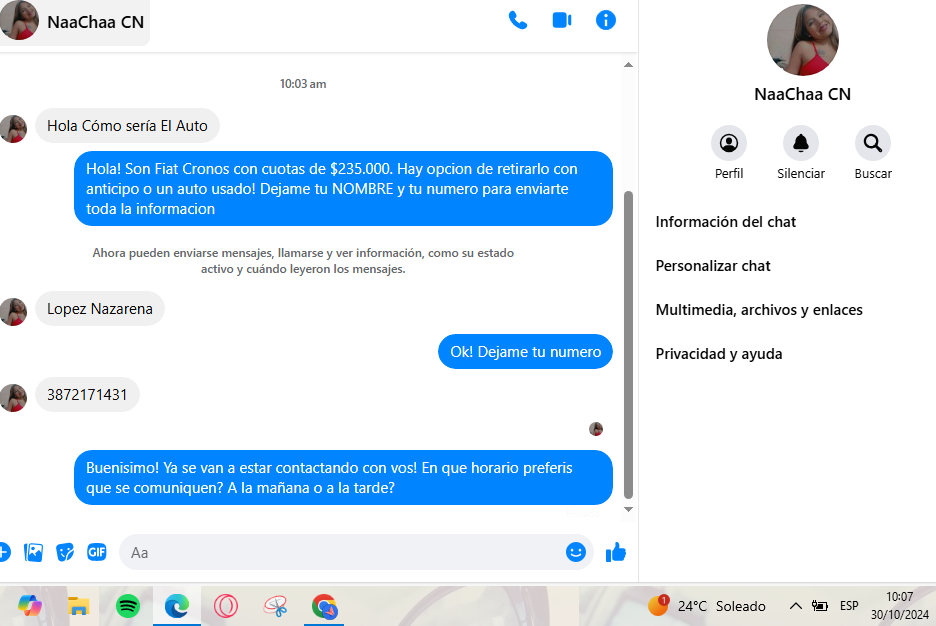Click the chat scrollbar up arrow
This screenshot has height=626, width=936.
click(628, 64)
